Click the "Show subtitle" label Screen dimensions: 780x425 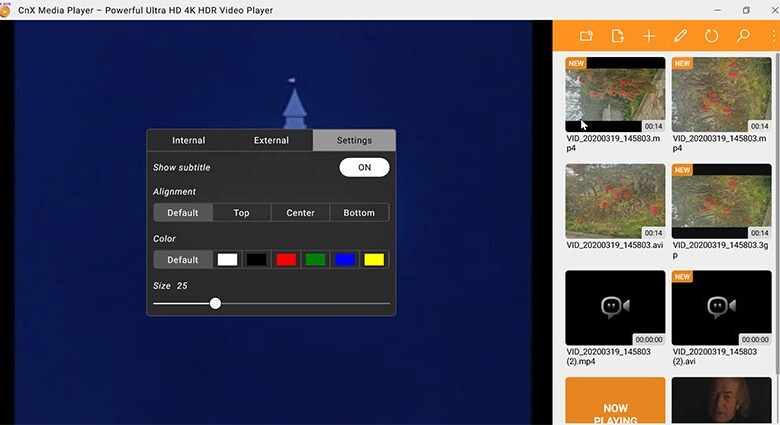point(182,167)
